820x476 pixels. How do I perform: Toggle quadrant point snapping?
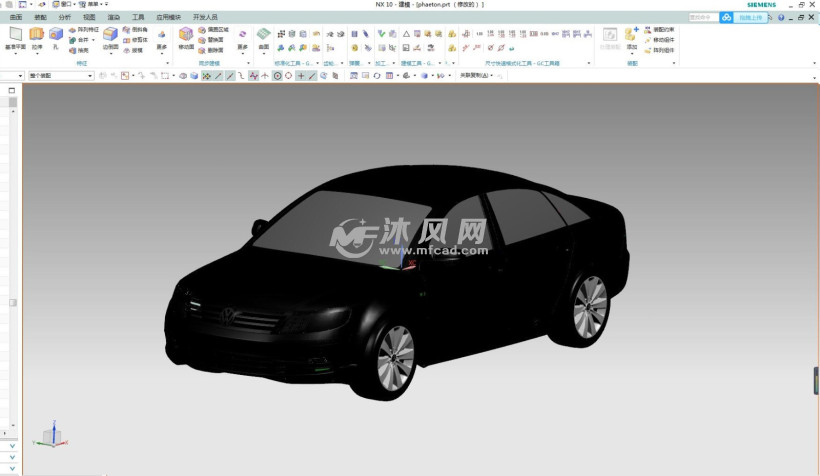pos(288,76)
